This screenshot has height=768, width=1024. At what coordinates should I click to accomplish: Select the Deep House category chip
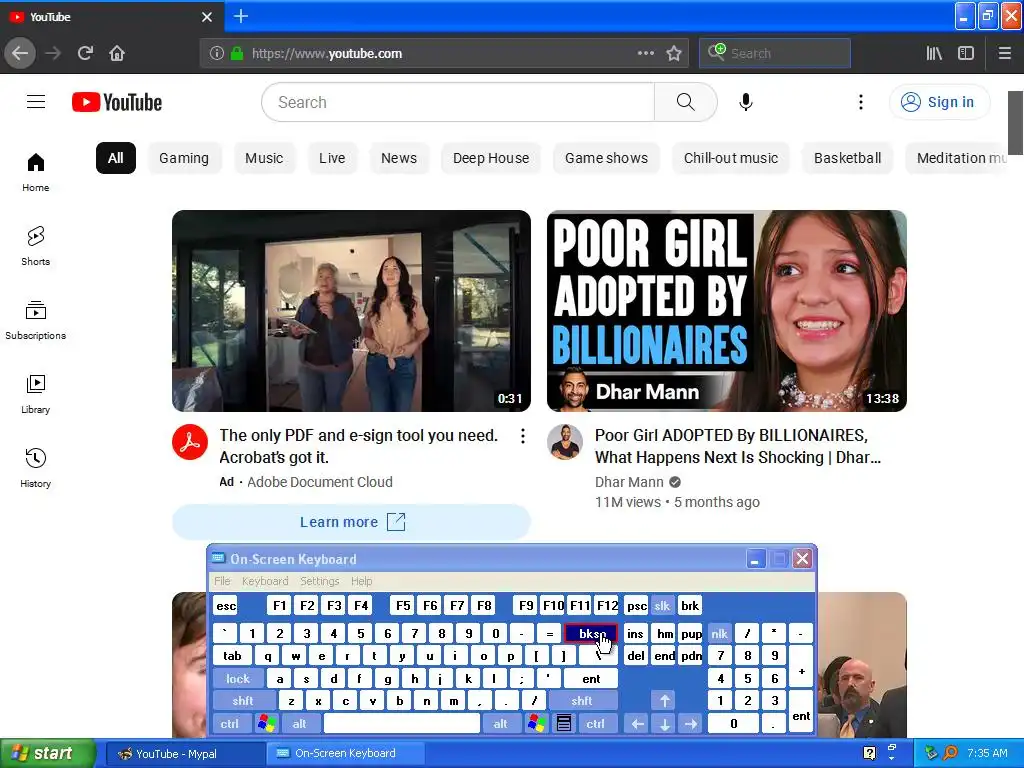491,158
